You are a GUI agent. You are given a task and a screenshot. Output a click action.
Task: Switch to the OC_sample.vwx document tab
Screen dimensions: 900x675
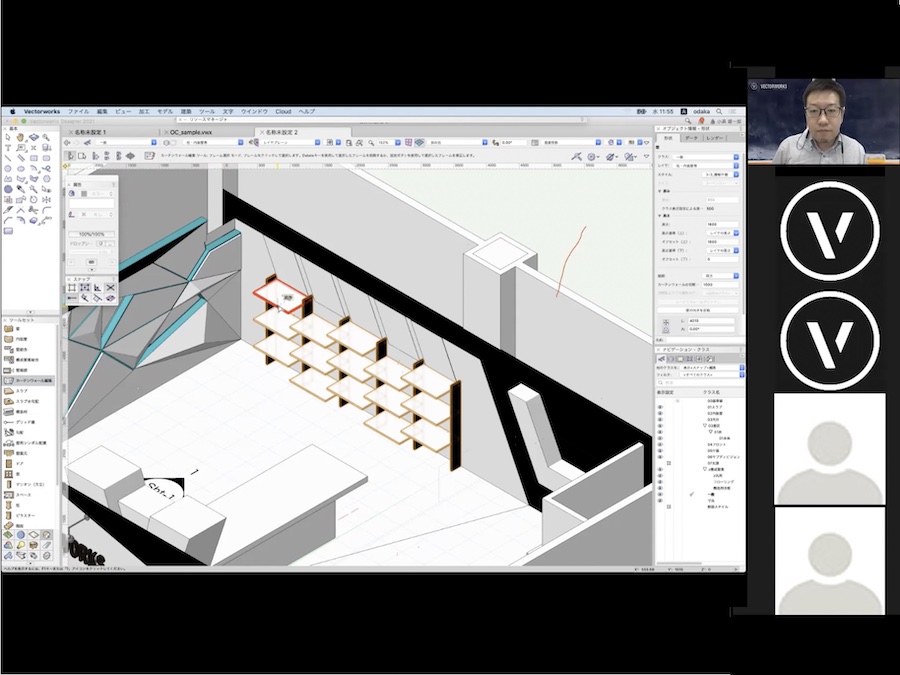click(191, 132)
